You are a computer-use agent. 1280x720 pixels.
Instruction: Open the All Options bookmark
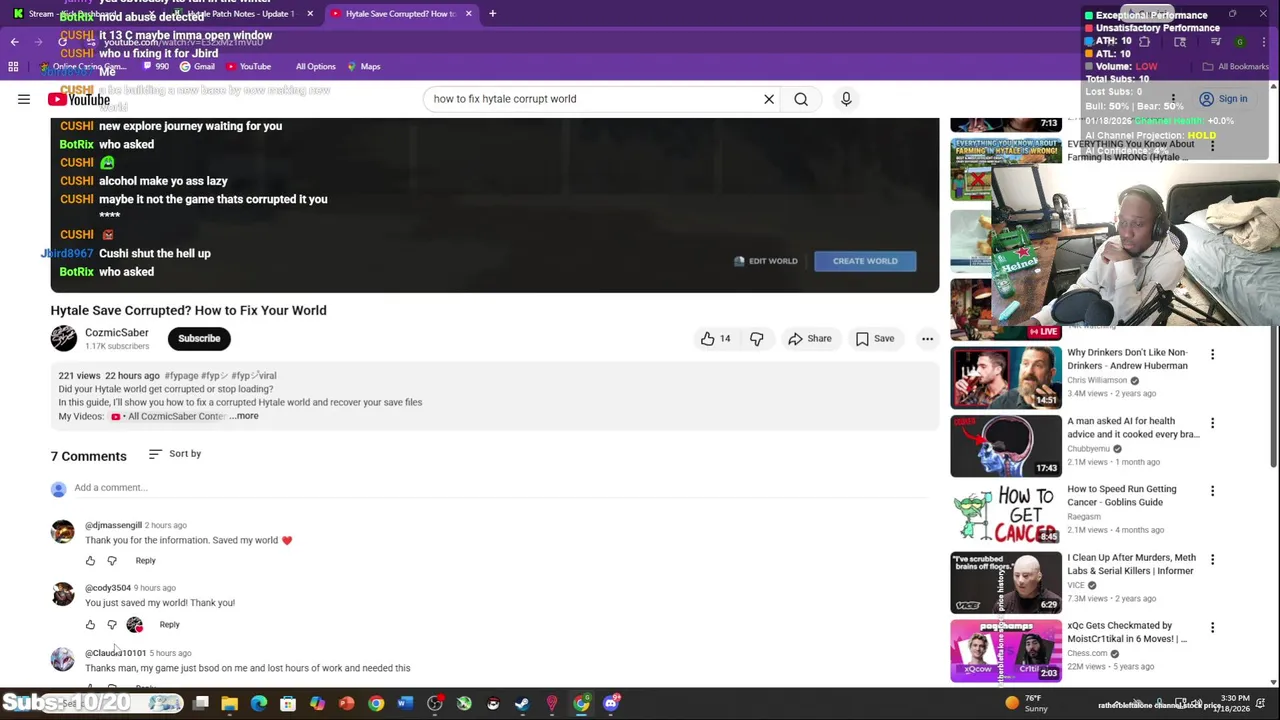point(315,67)
